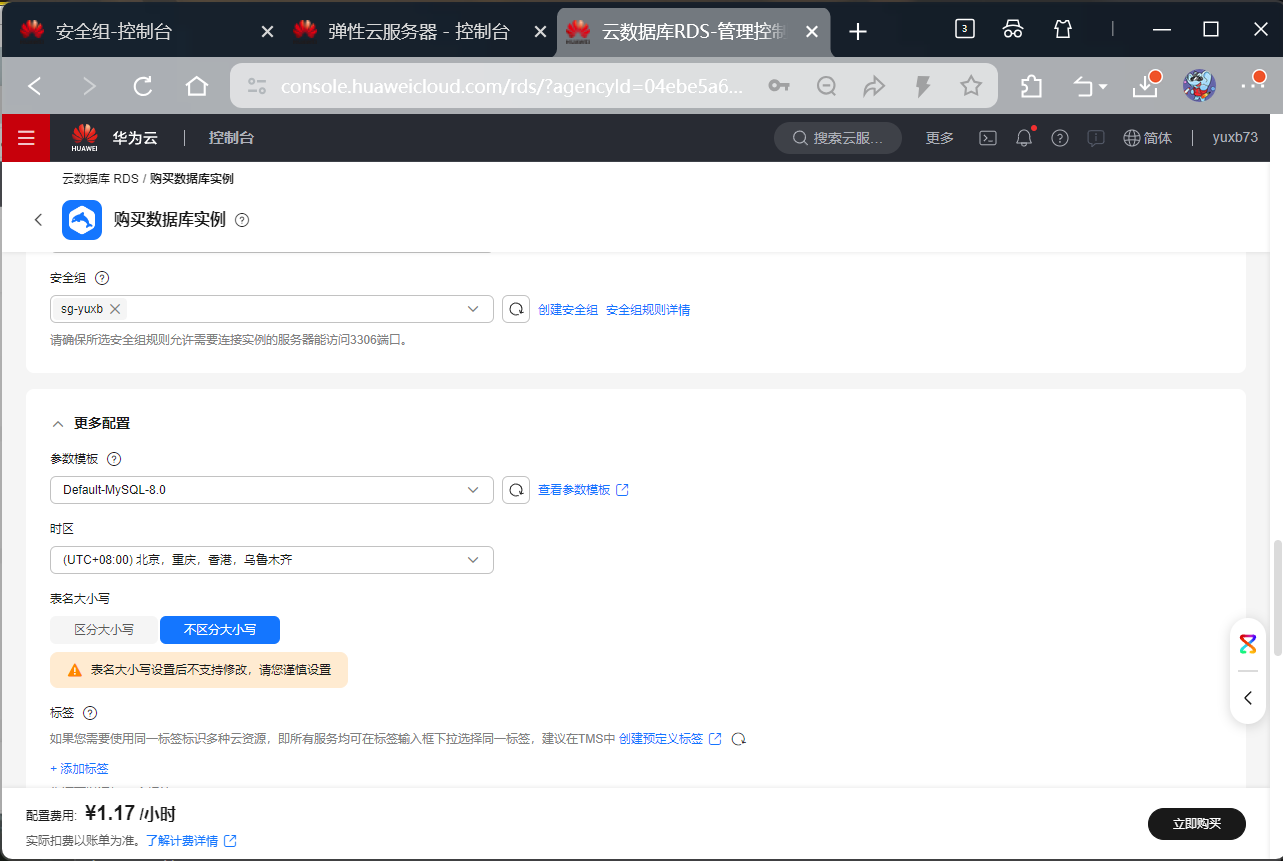
Task: Click the browser address bar URL
Action: (x=511, y=87)
